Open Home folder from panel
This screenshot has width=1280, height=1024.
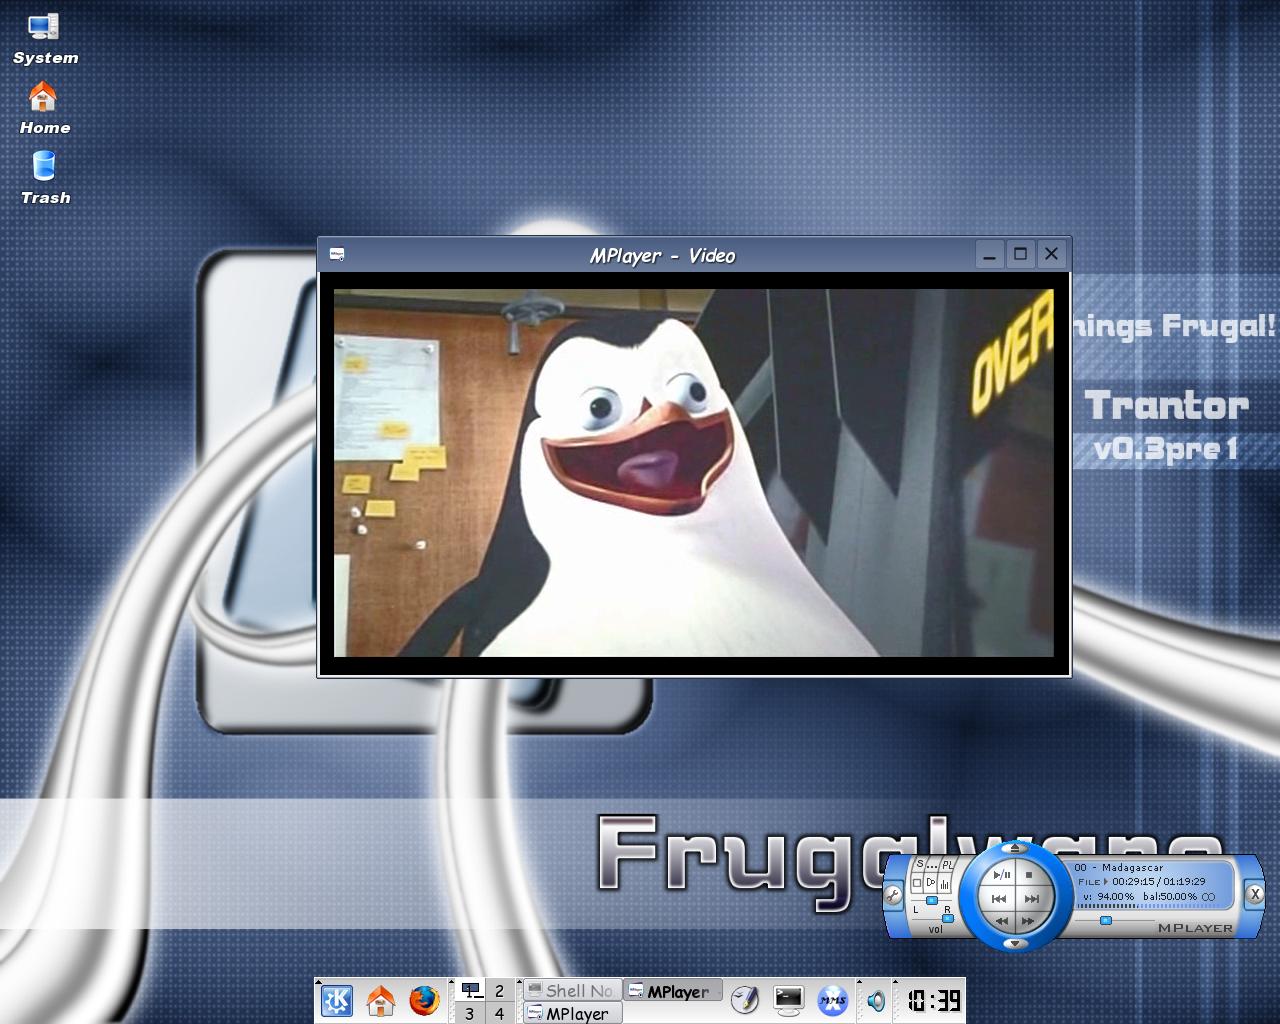(380, 1000)
